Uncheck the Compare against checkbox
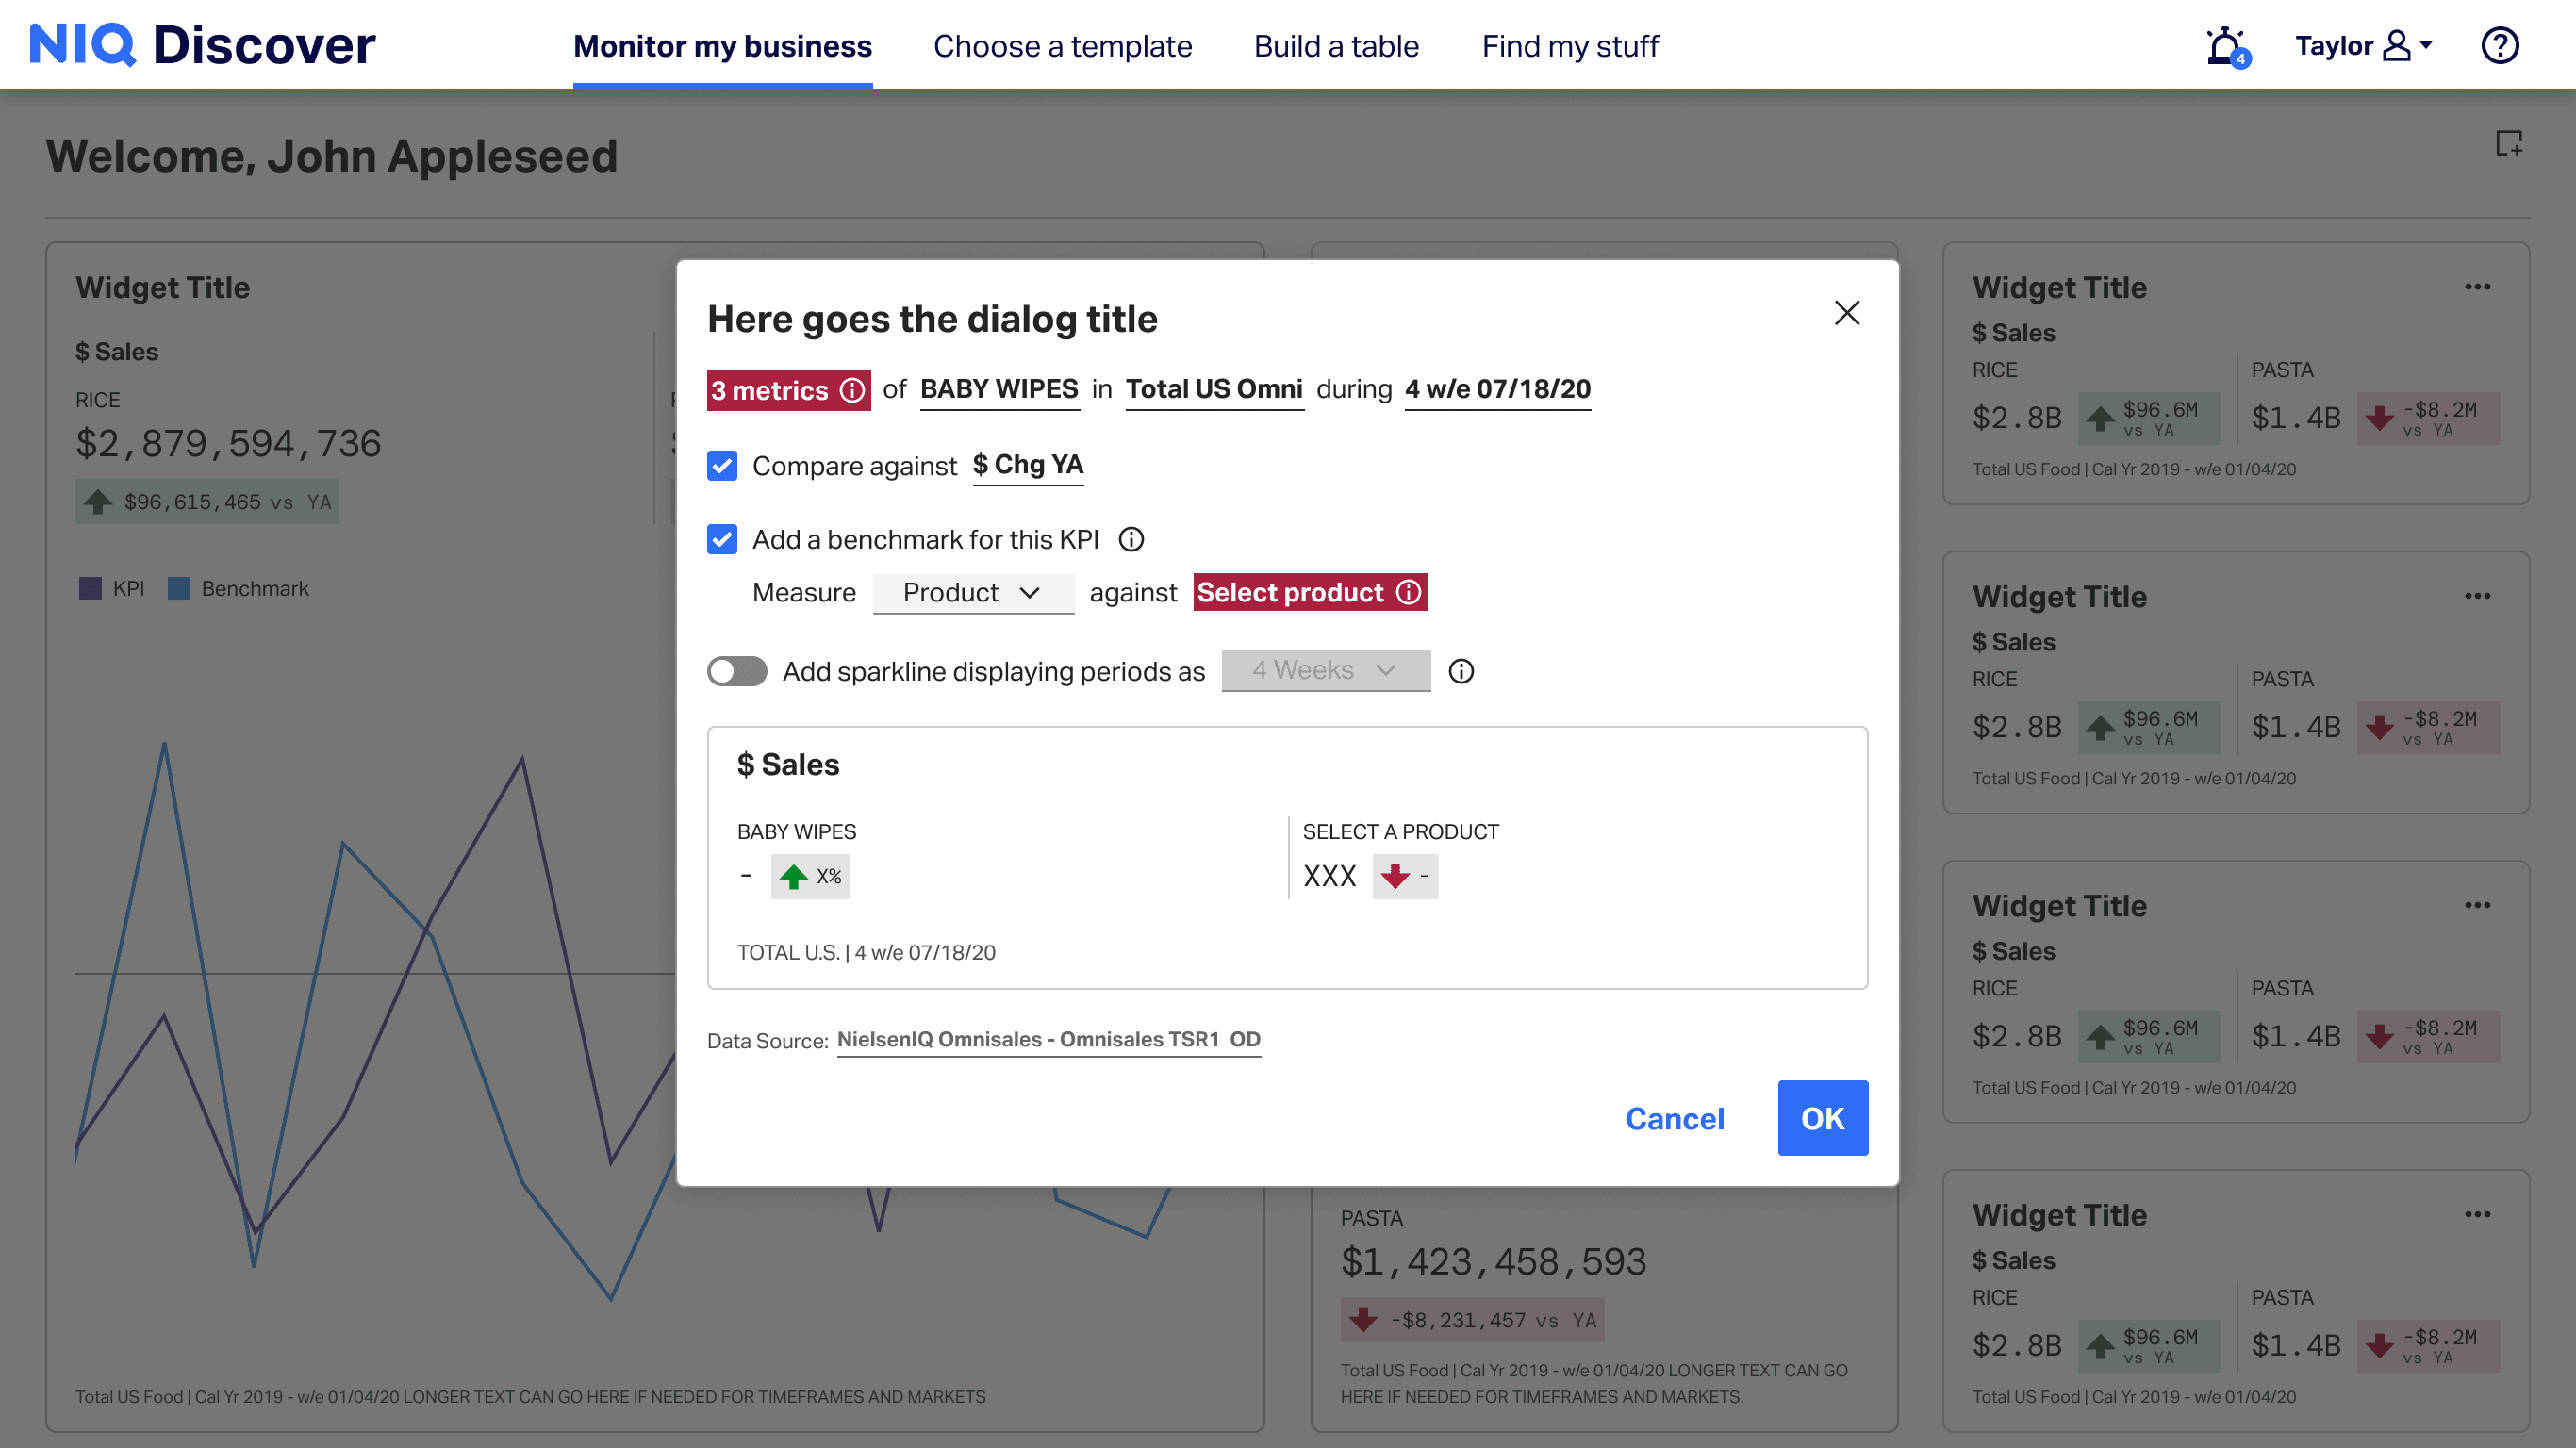Viewport: 2576px width, 1448px height. tap(722, 466)
